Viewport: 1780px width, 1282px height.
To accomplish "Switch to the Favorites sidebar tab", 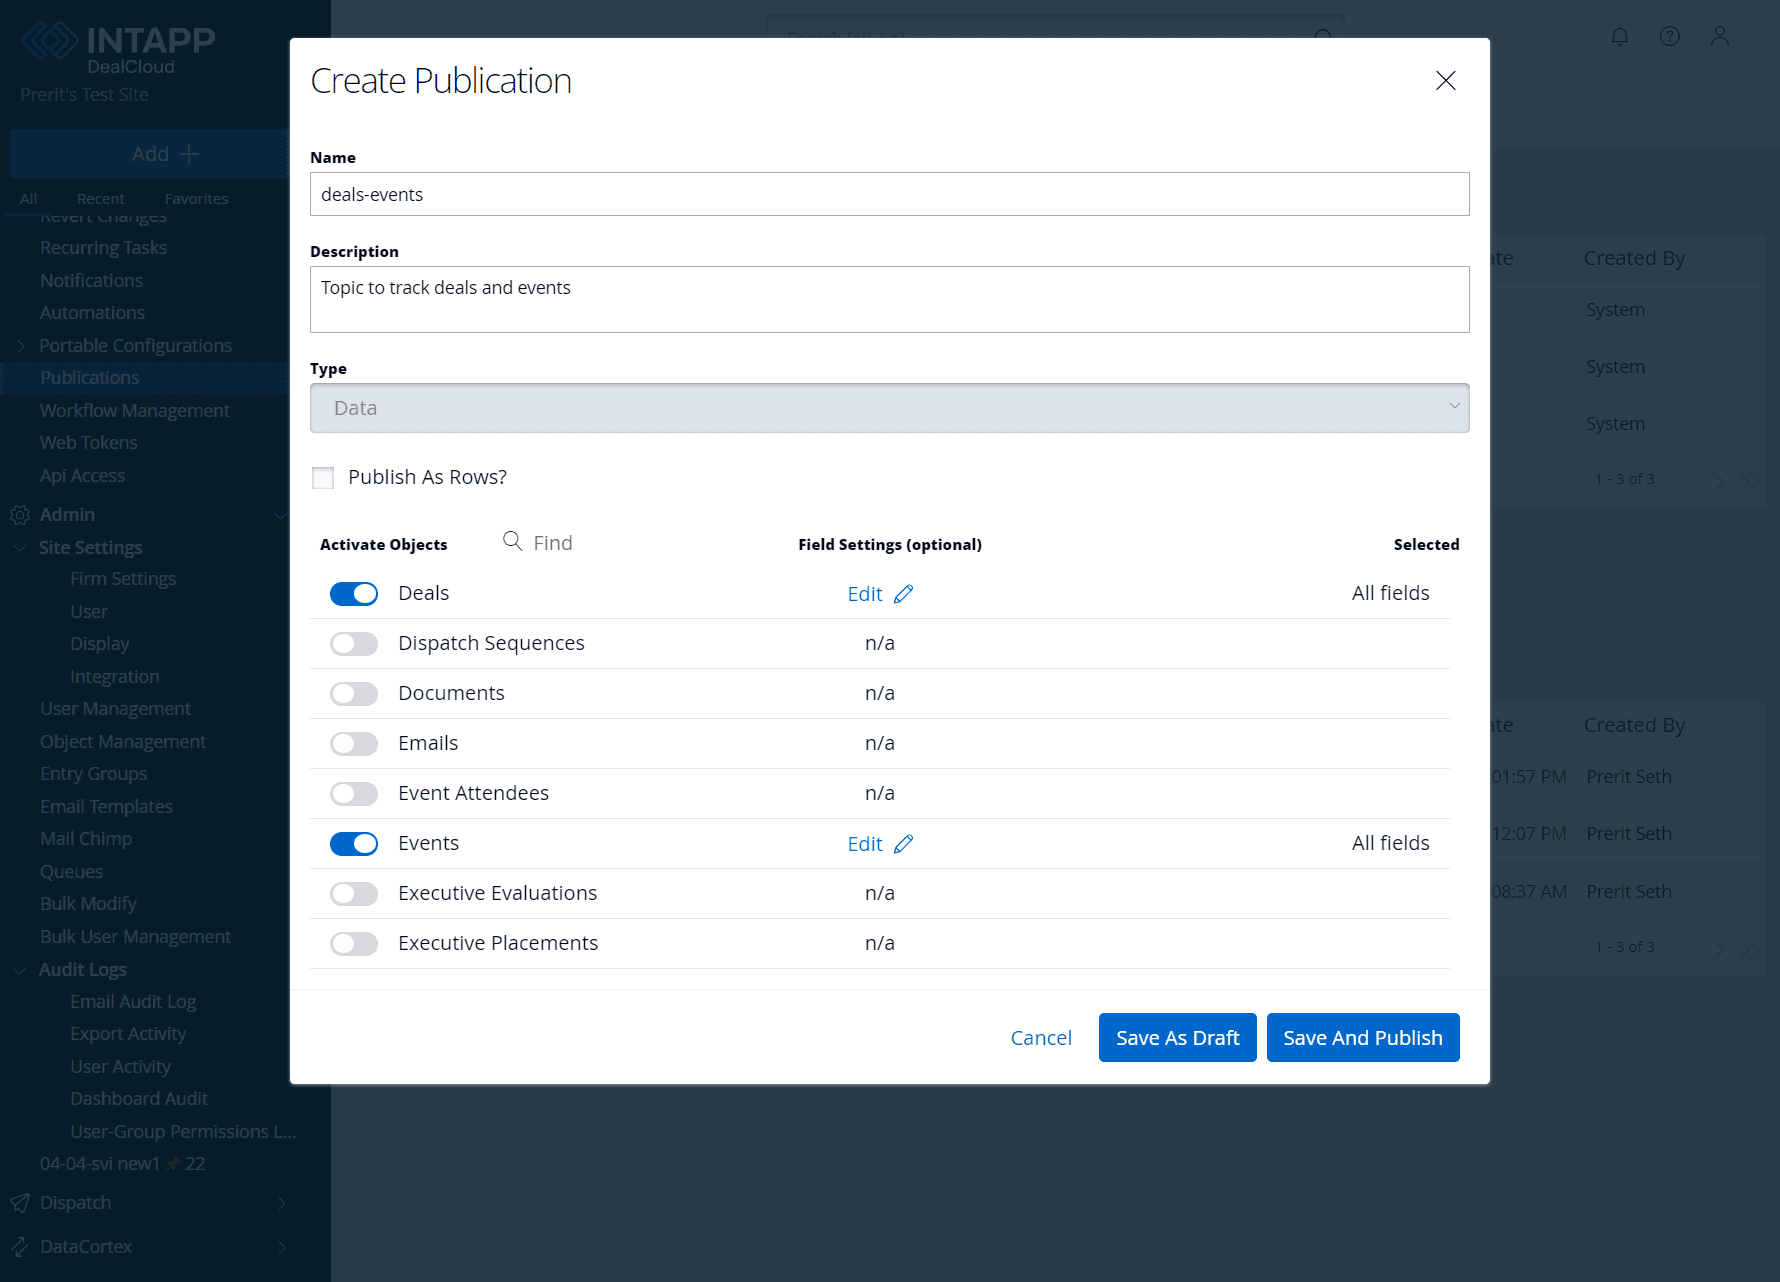I will point(197,199).
